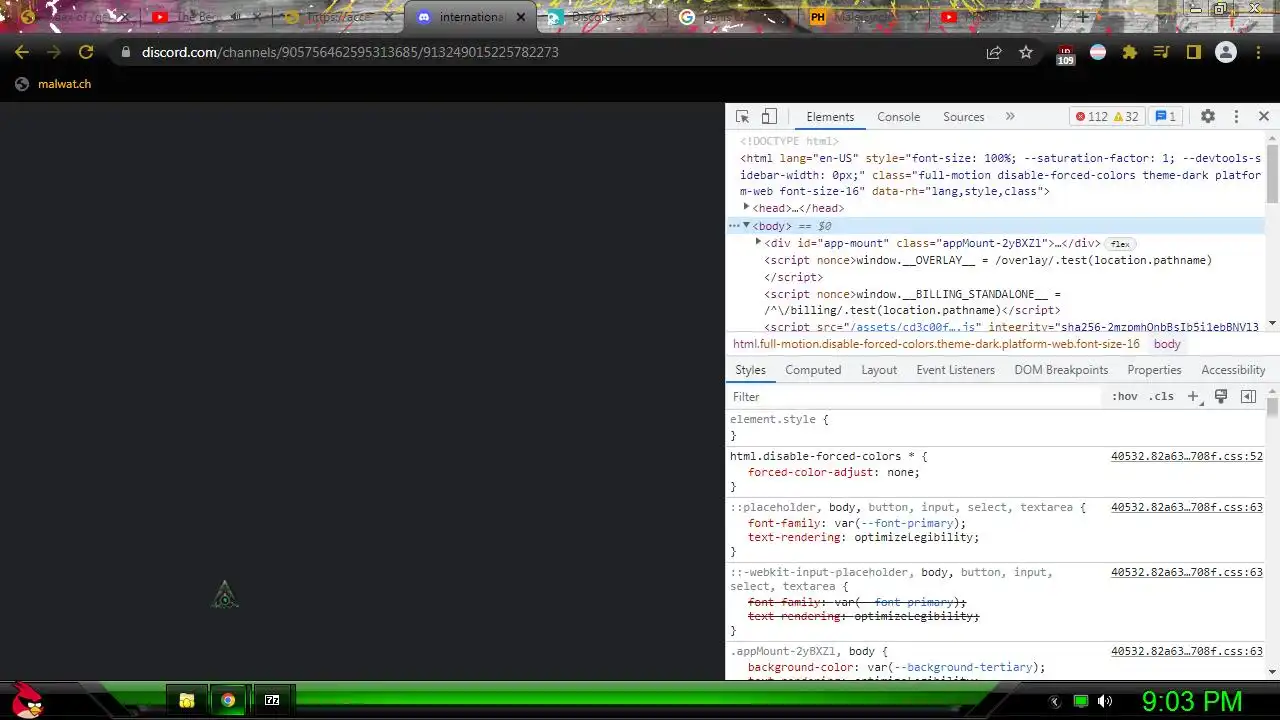Open the Accessibility tab
1280x720 pixels.
(1233, 370)
